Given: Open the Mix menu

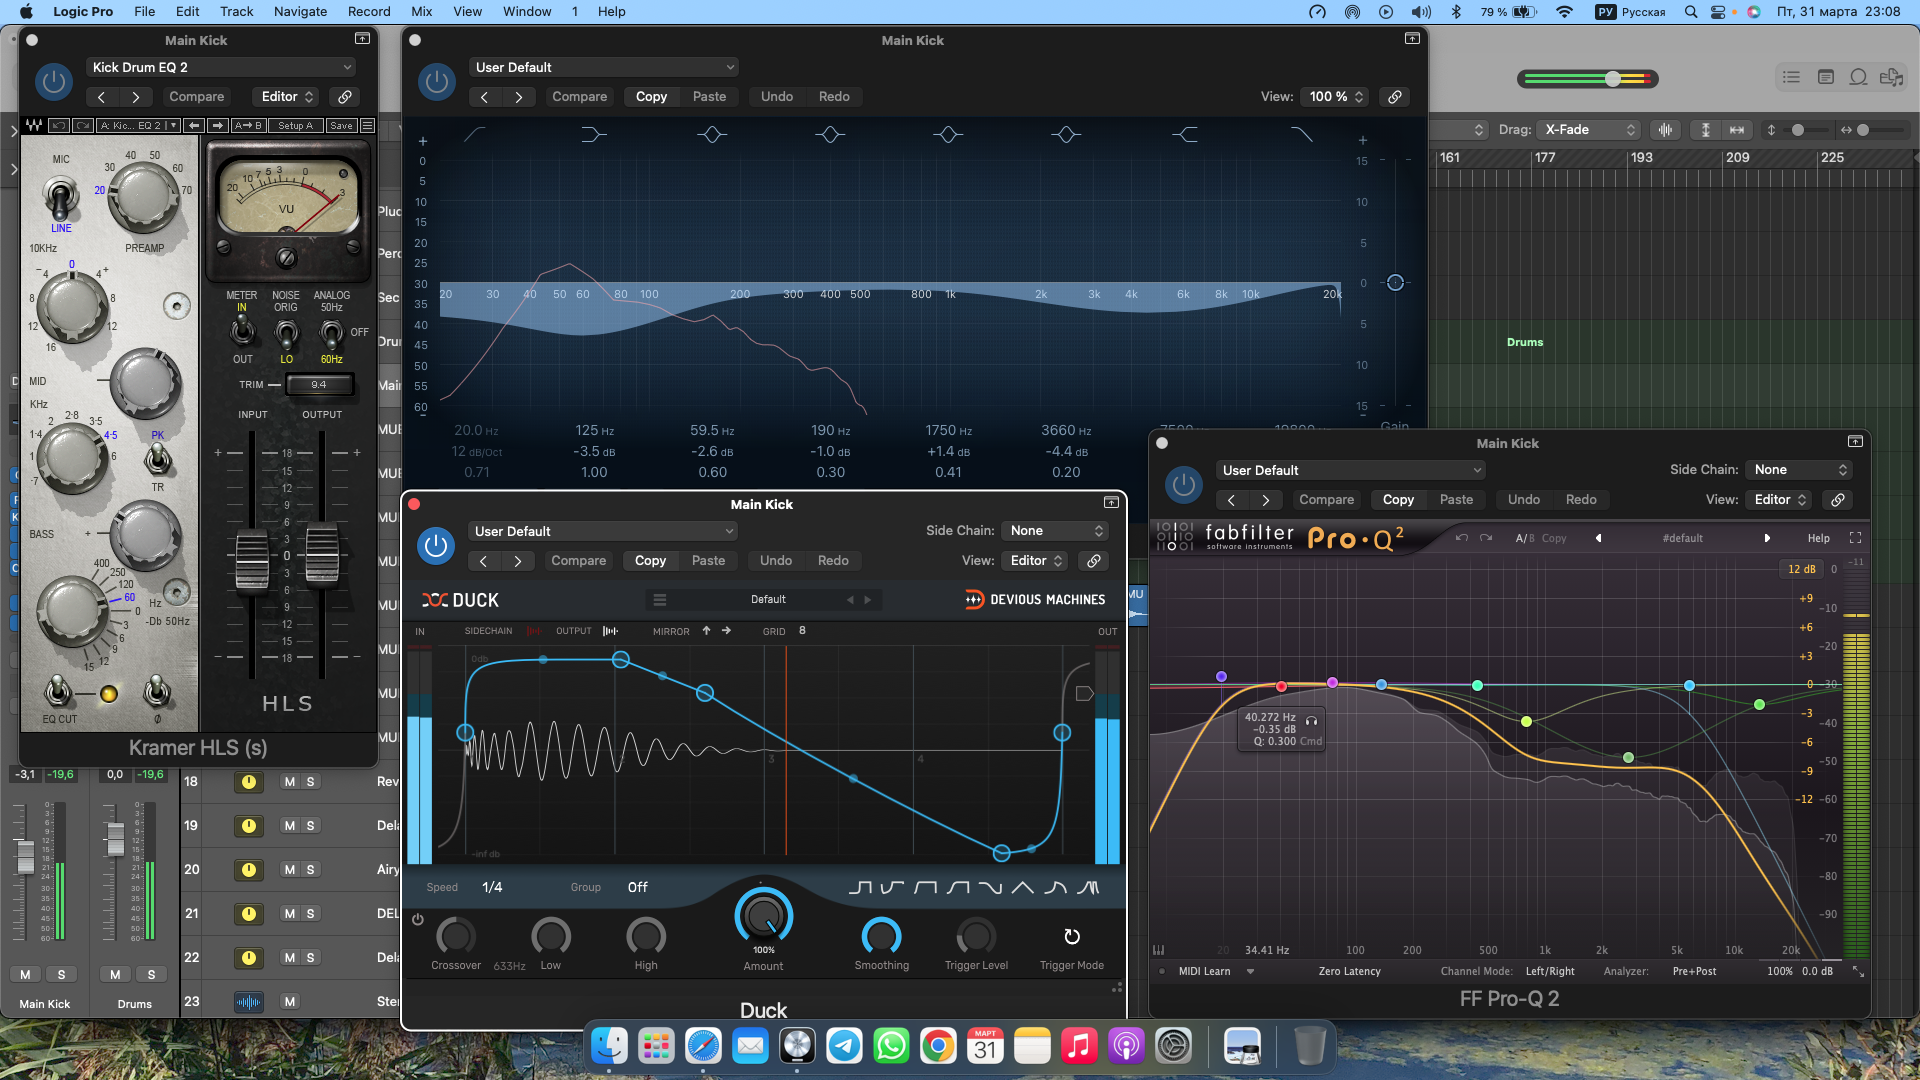Looking at the screenshot, I should pyautogui.click(x=421, y=11).
